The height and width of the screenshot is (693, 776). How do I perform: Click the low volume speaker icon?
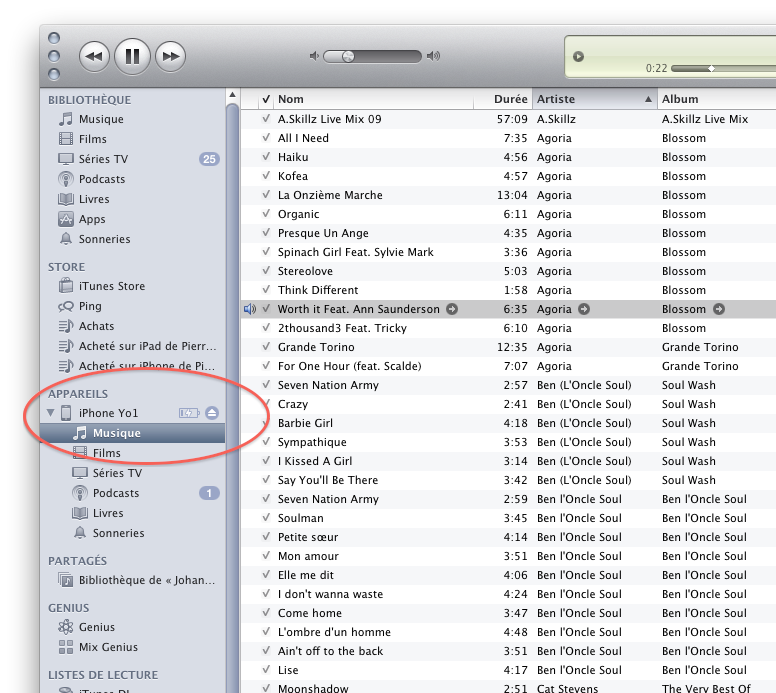pyautogui.click(x=314, y=56)
